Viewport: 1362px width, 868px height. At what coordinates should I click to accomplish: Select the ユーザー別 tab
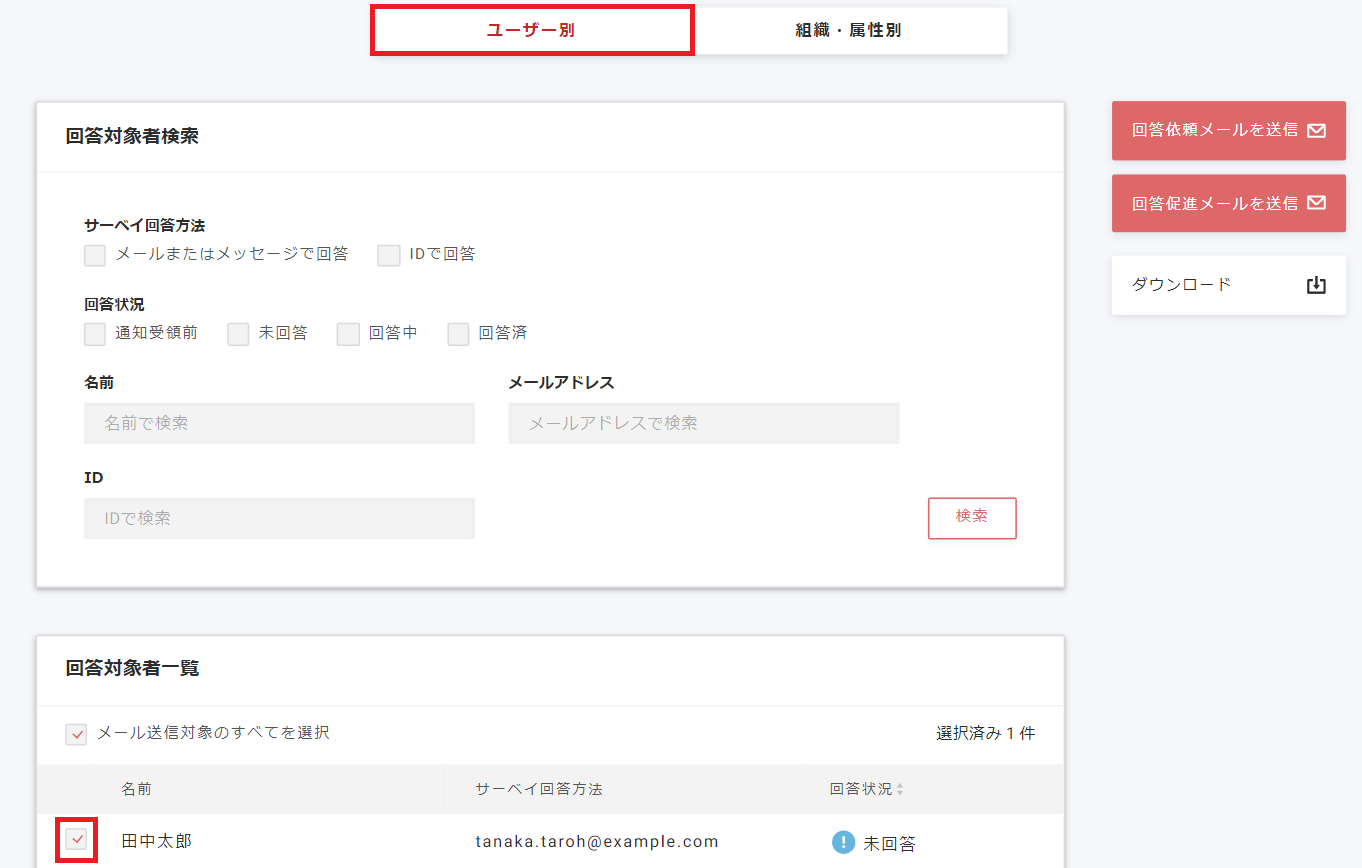tap(532, 30)
